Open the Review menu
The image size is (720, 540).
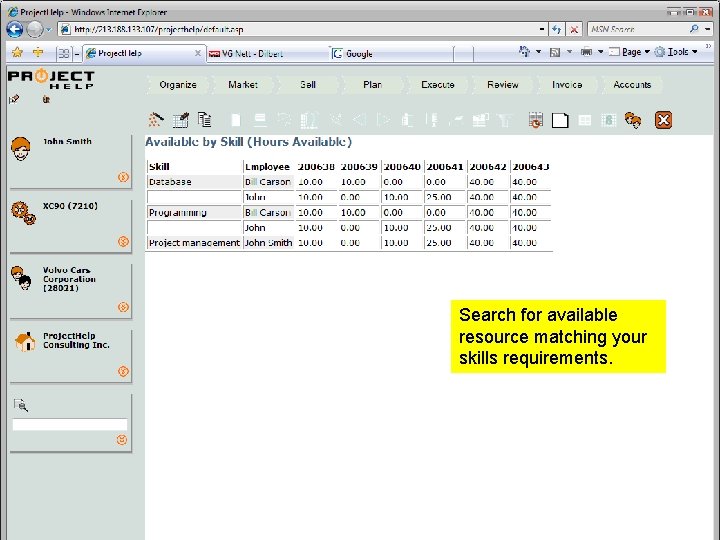click(x=503, y=84)
